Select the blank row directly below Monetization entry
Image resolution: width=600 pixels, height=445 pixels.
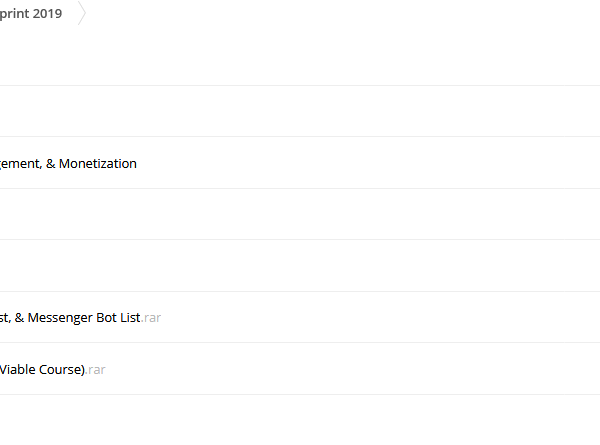pyautogui.click(x=300, y=214)
